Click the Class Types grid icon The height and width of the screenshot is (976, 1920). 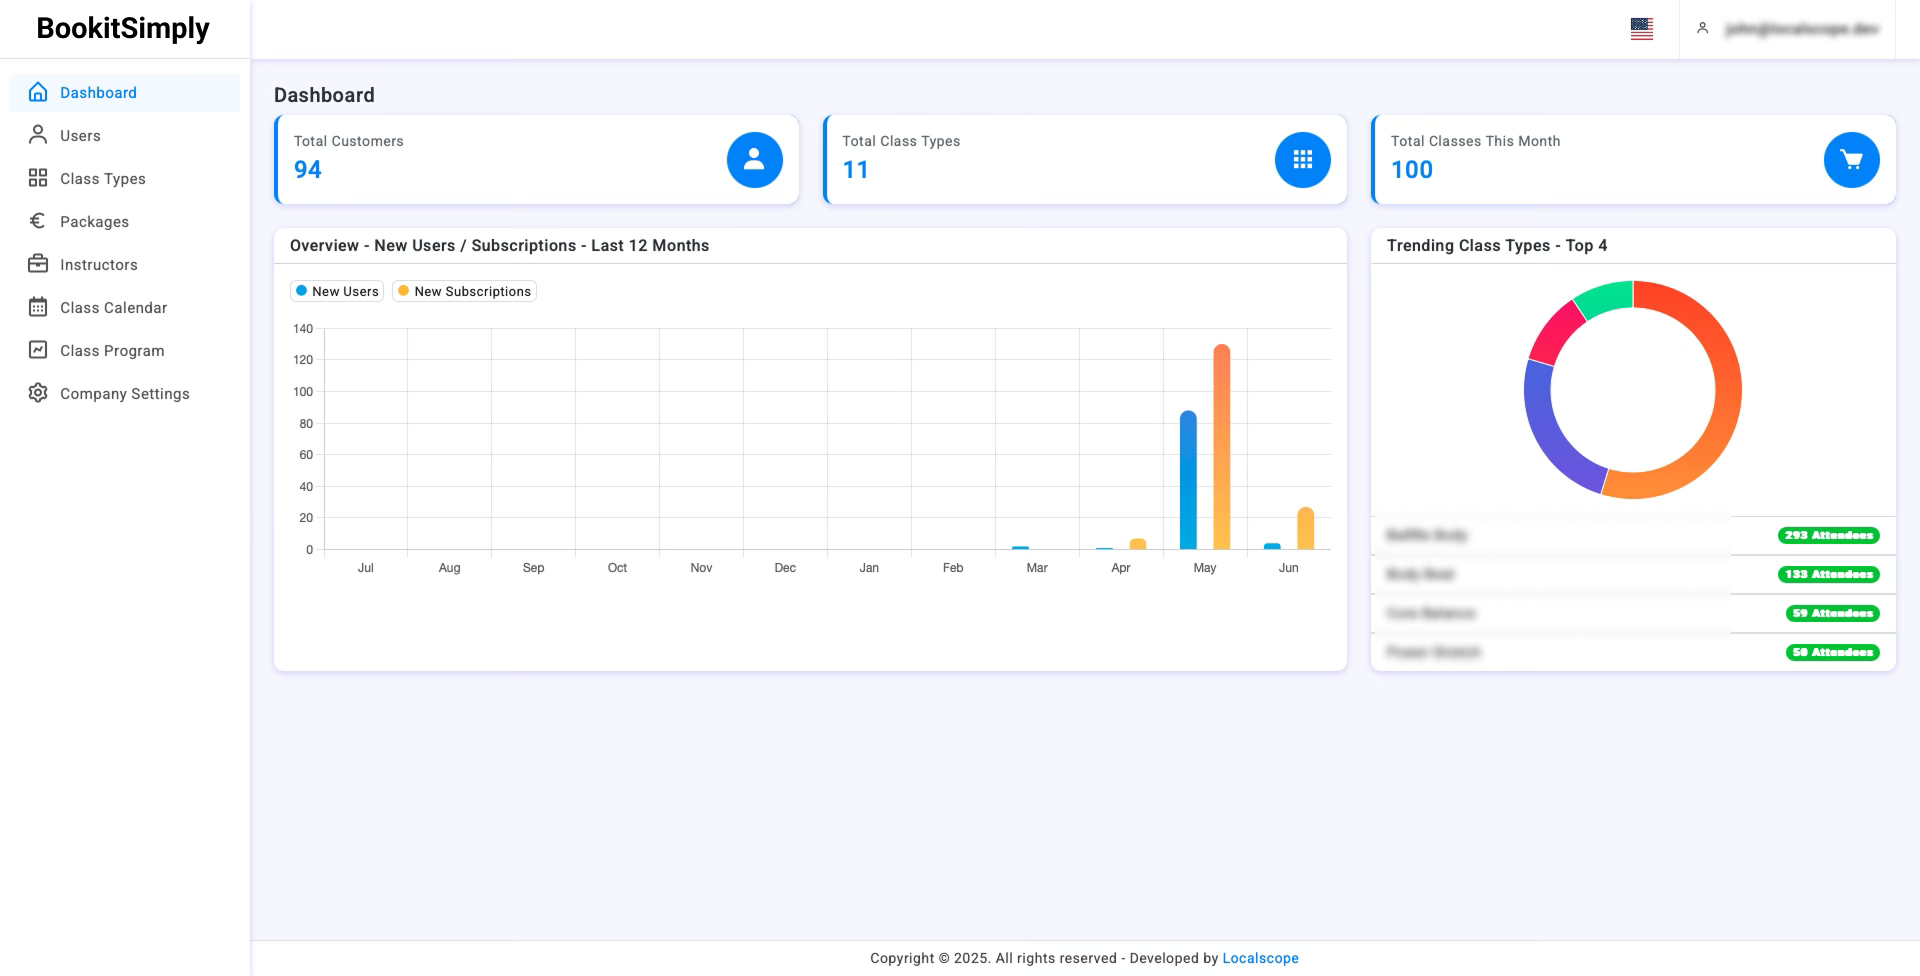point(38,178)
